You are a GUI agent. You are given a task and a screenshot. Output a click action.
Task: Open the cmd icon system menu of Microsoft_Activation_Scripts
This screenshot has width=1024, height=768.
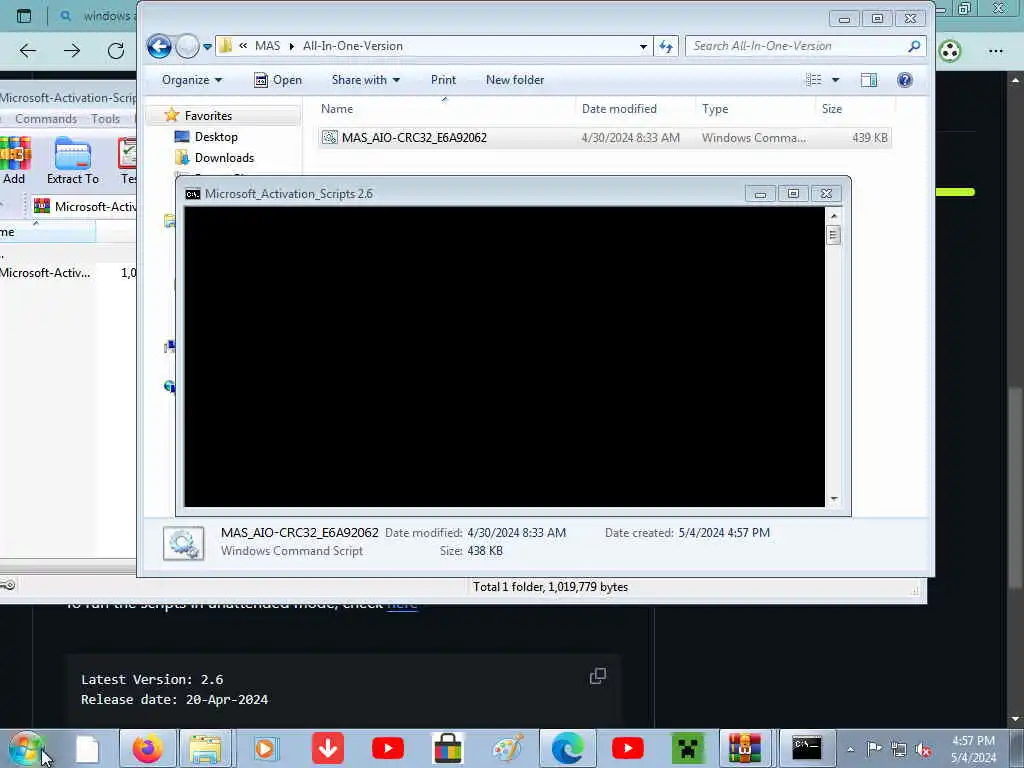click(x=193, y=194)
